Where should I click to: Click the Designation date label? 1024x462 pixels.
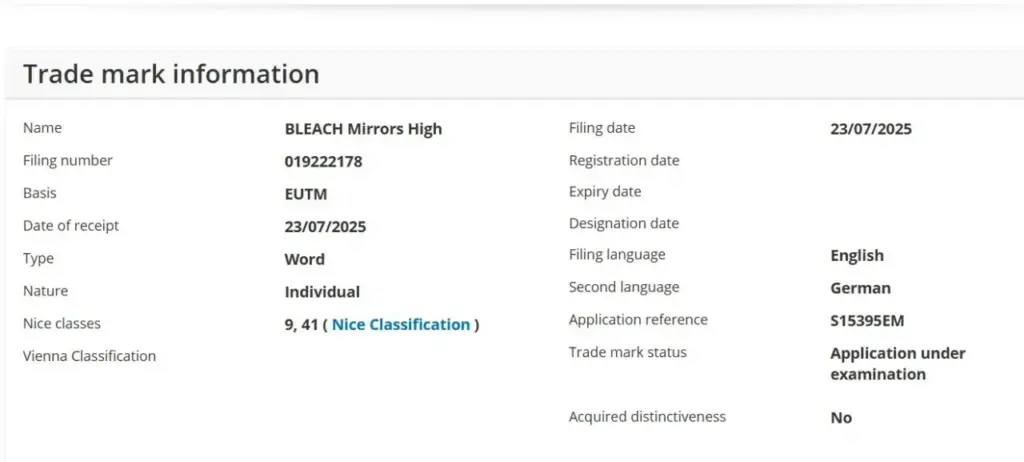pyautogui.click(x=623, y=224)
